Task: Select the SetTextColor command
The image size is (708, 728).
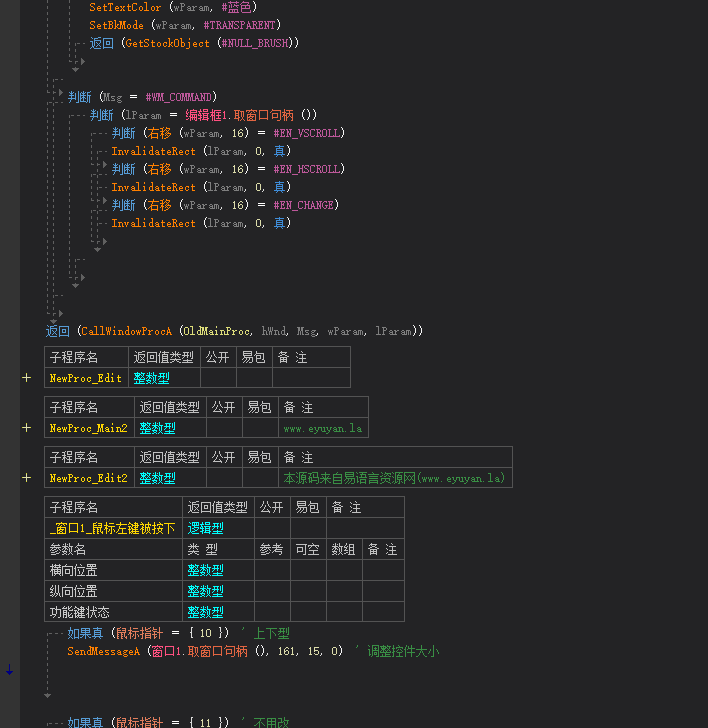Action: pyautogui.click(x=125, y=7)
